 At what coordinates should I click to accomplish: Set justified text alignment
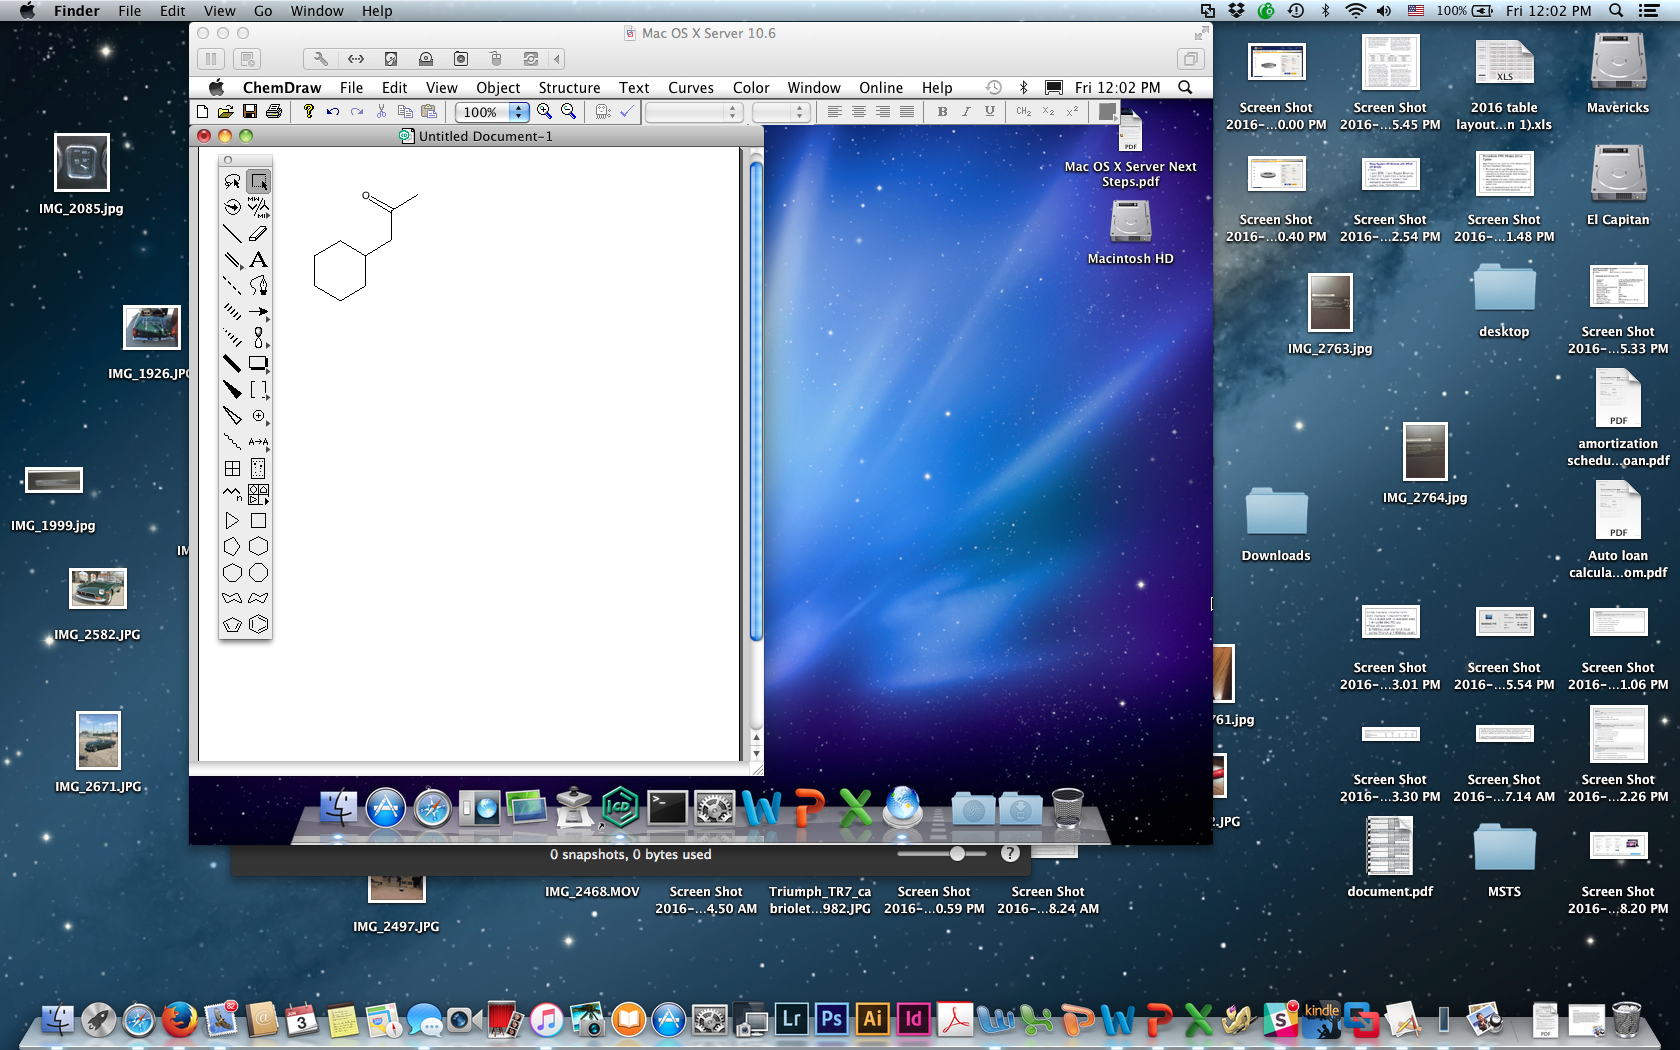[x=907, y=112]
